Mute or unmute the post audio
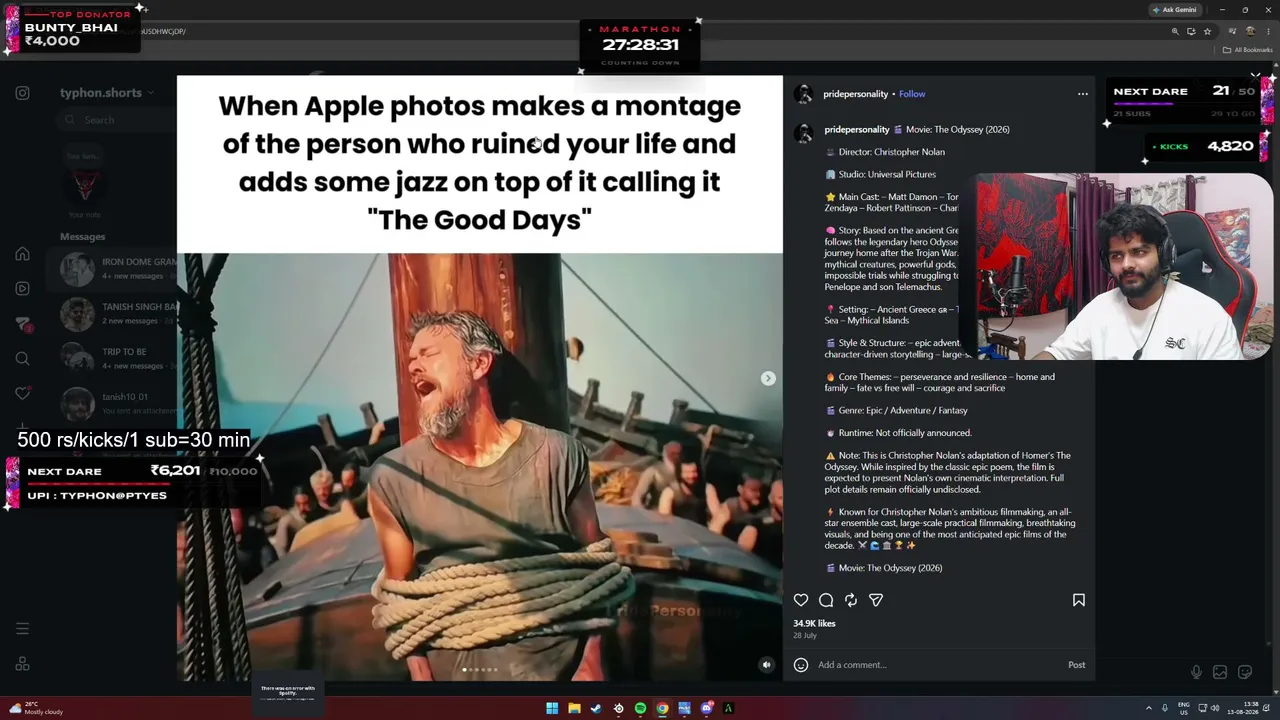The height and width of the screenshot is (720, 1280). [x=767, y=665]
